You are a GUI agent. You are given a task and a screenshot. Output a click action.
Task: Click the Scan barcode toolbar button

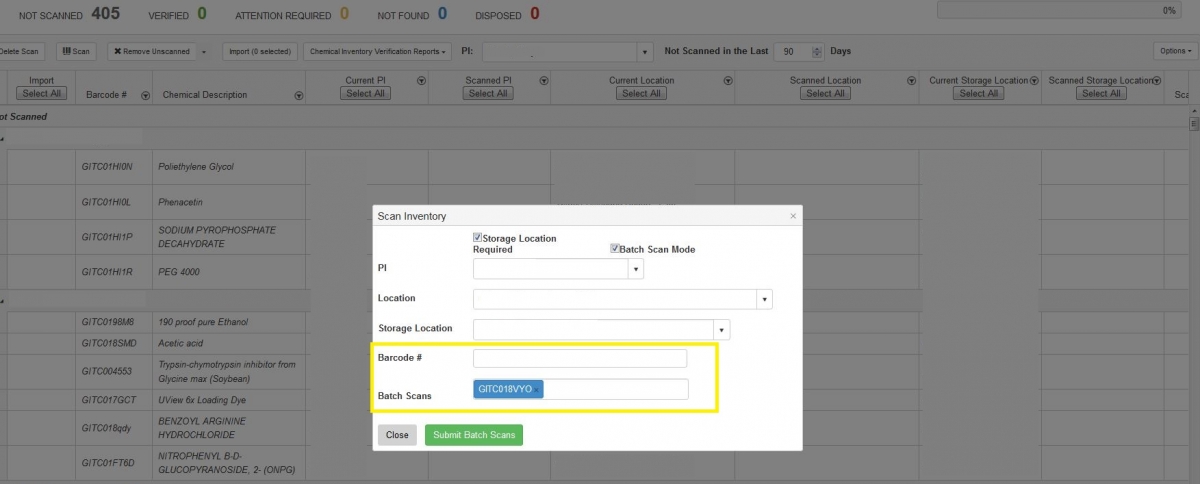(x=76, y=51)
